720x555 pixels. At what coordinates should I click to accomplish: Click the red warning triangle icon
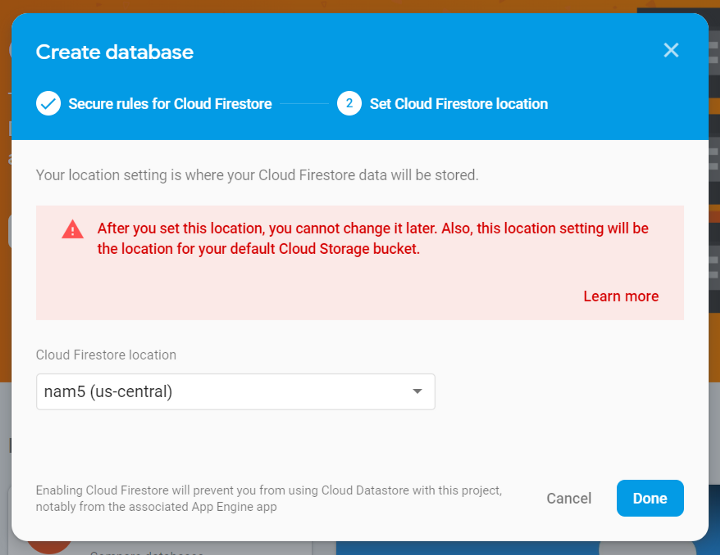73,230
